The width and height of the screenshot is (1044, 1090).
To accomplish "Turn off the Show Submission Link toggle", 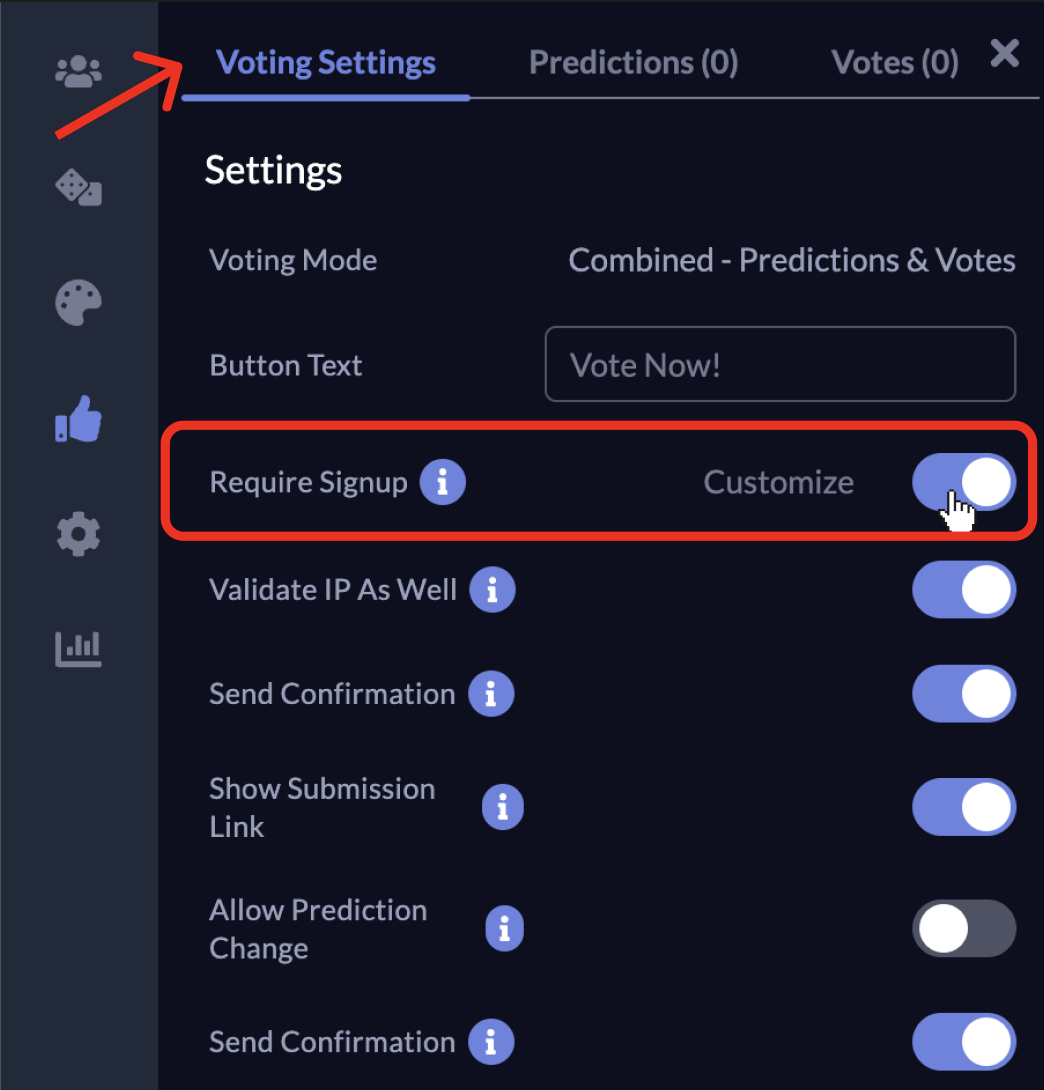I will 963,807.
